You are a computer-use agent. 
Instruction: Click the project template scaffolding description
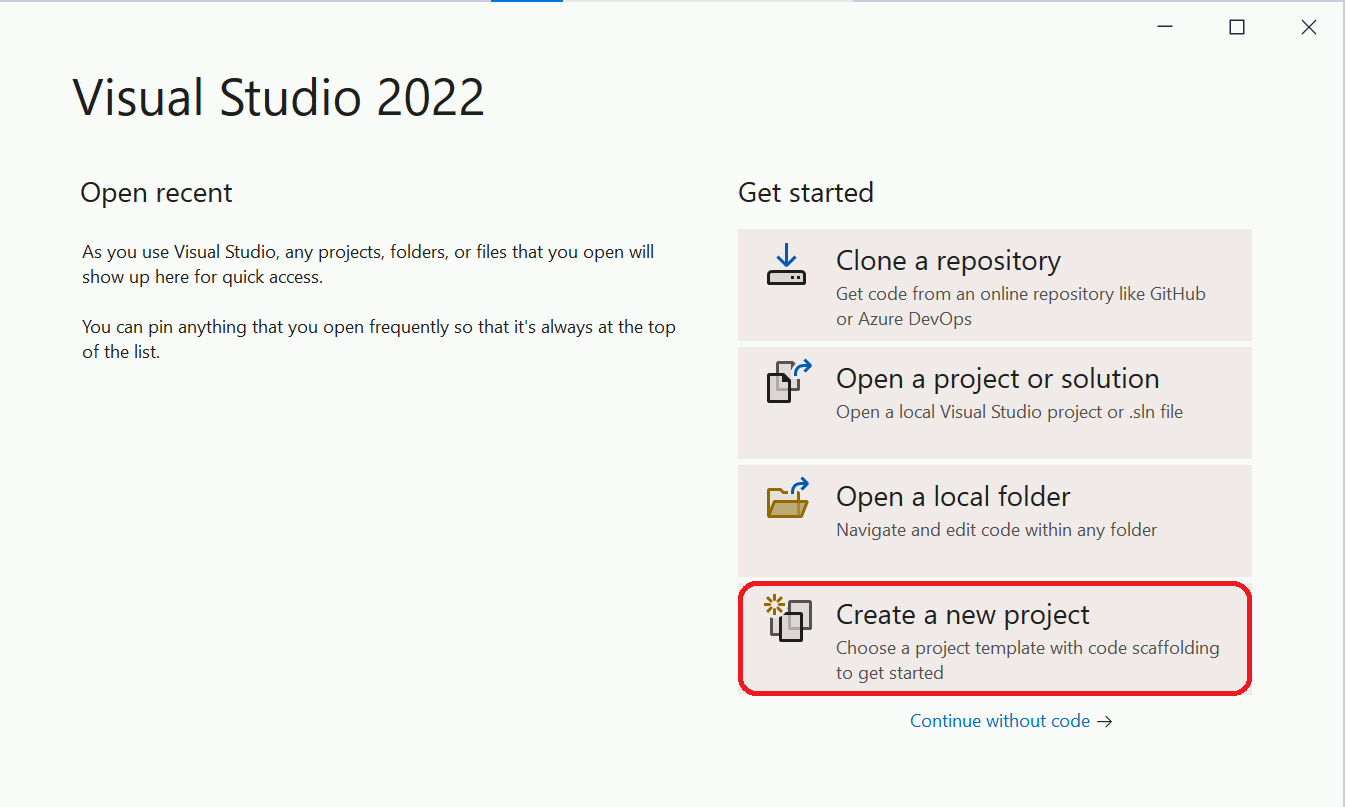click(x=1028, y=648)
